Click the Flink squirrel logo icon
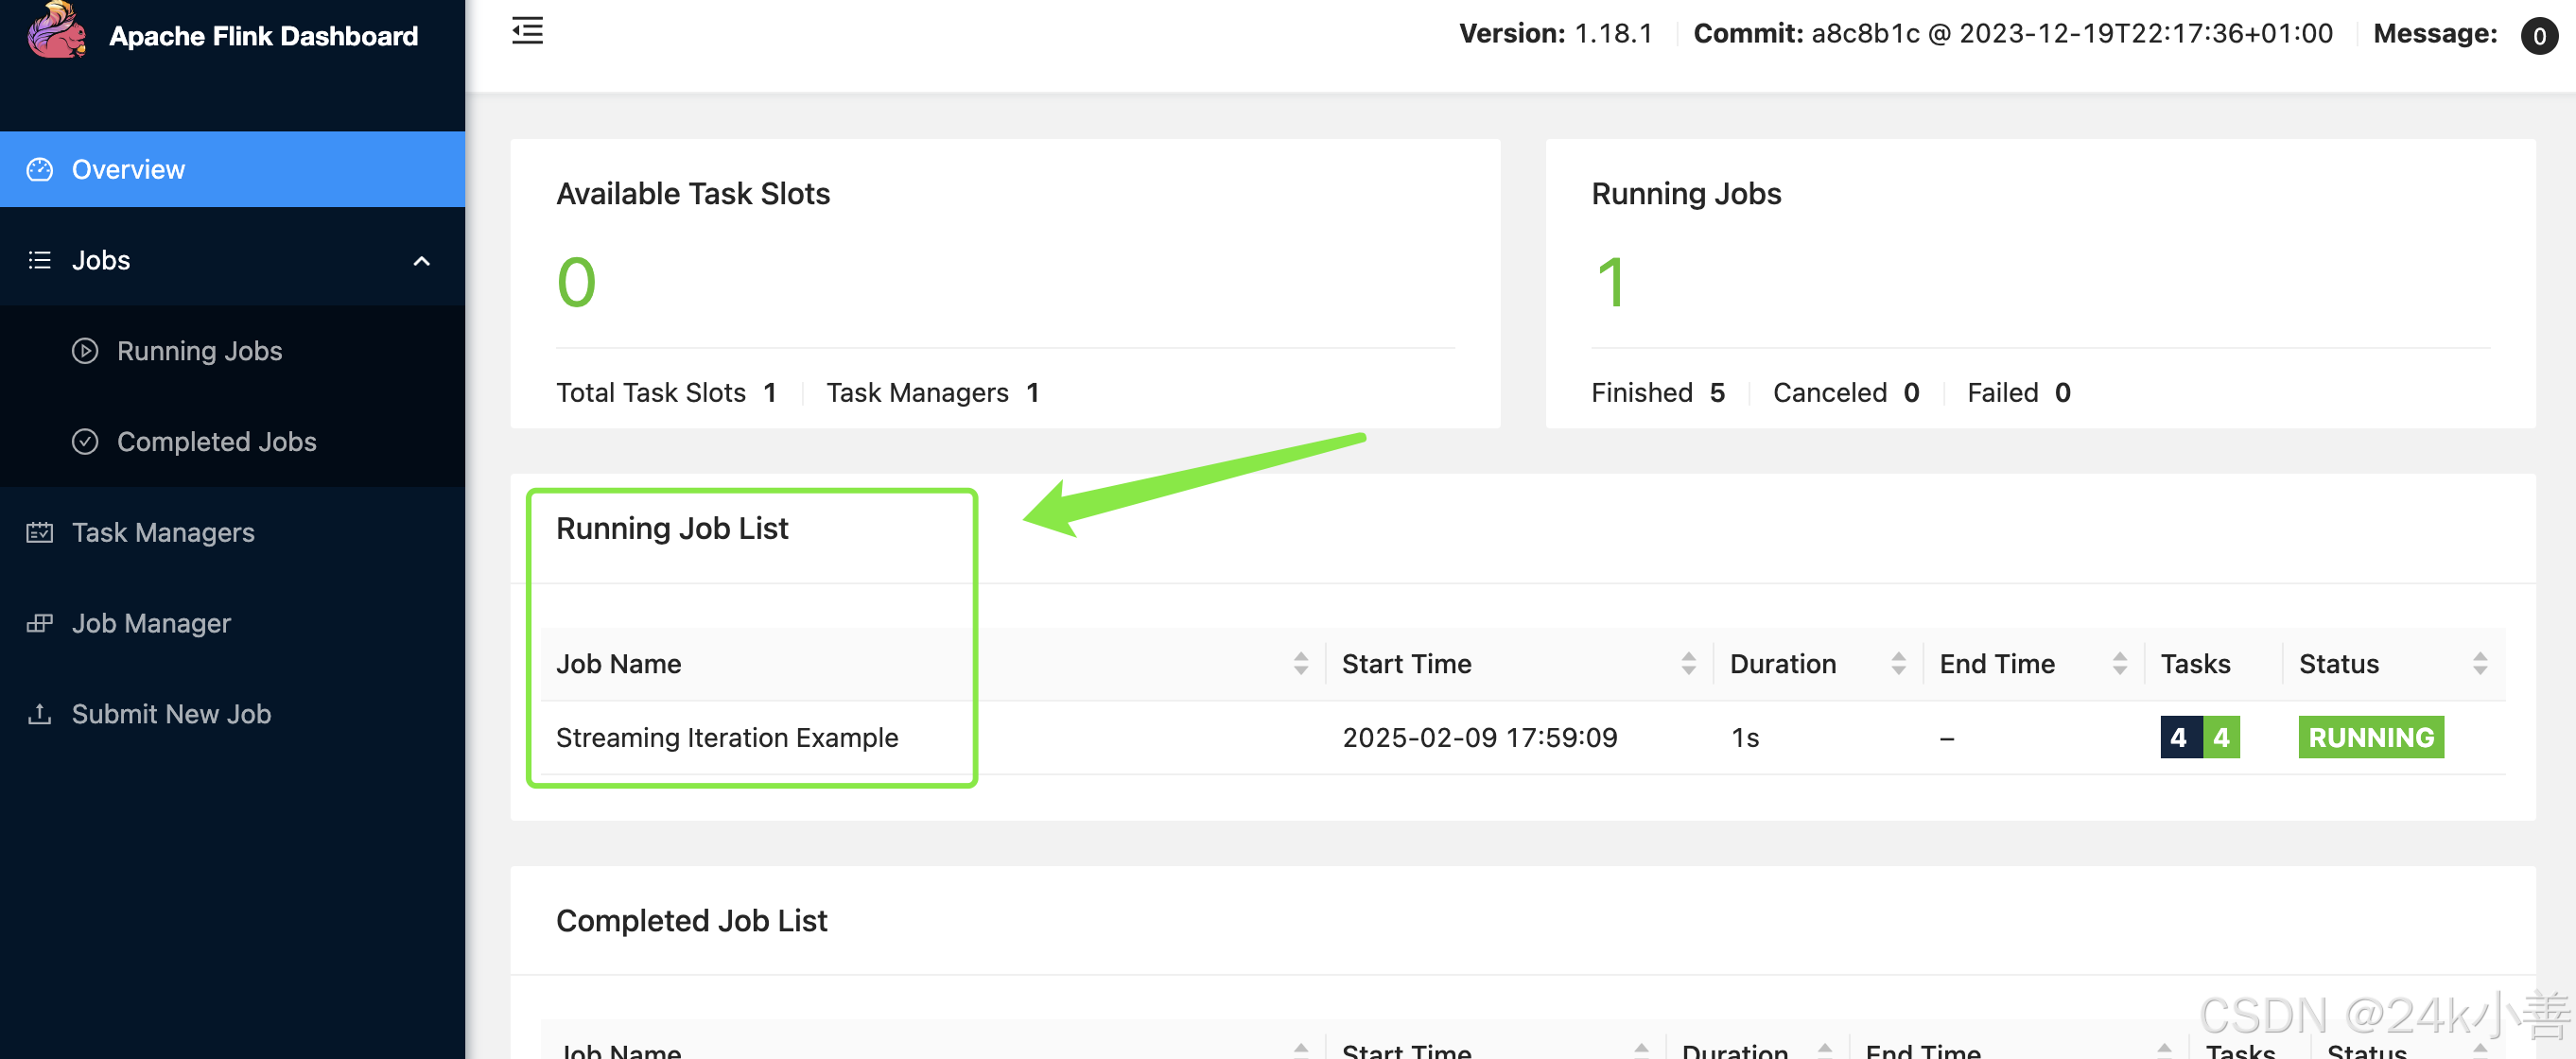This screenshot has height=1059, width=2576. pos(55,30)
